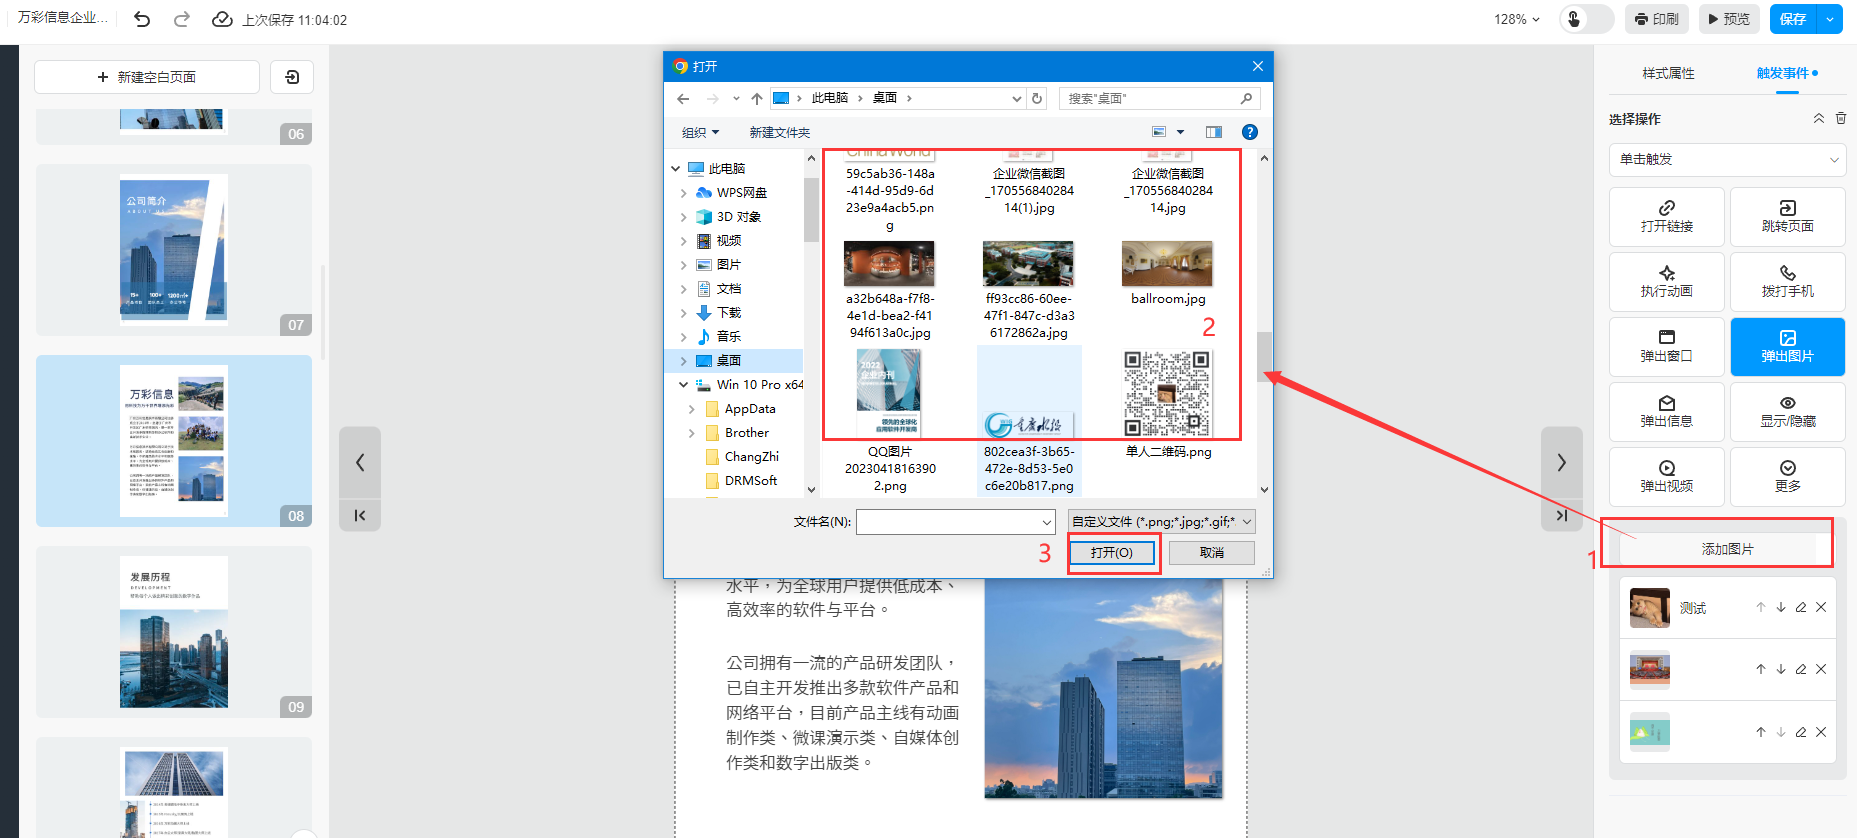Viewport: 1857px width, 838px height.
Task: Select the 拨打手机 phone call action
Action: click(x=1787, y=281)
